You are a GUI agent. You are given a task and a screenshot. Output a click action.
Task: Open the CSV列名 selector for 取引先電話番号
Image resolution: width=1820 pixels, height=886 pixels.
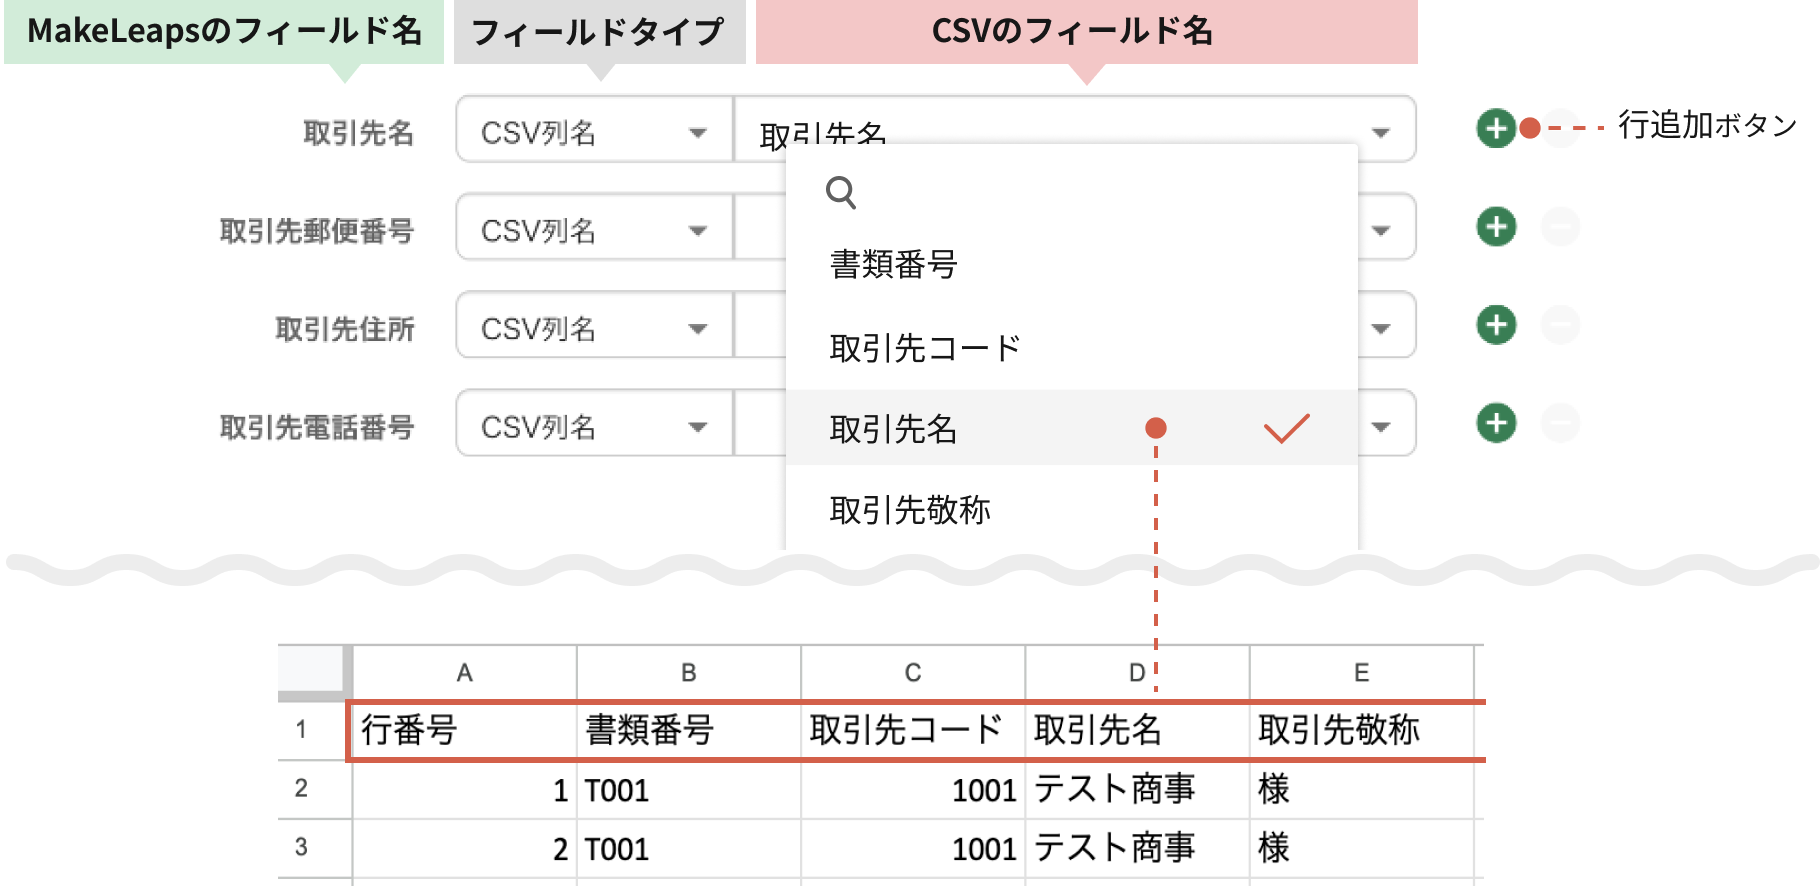594,426
